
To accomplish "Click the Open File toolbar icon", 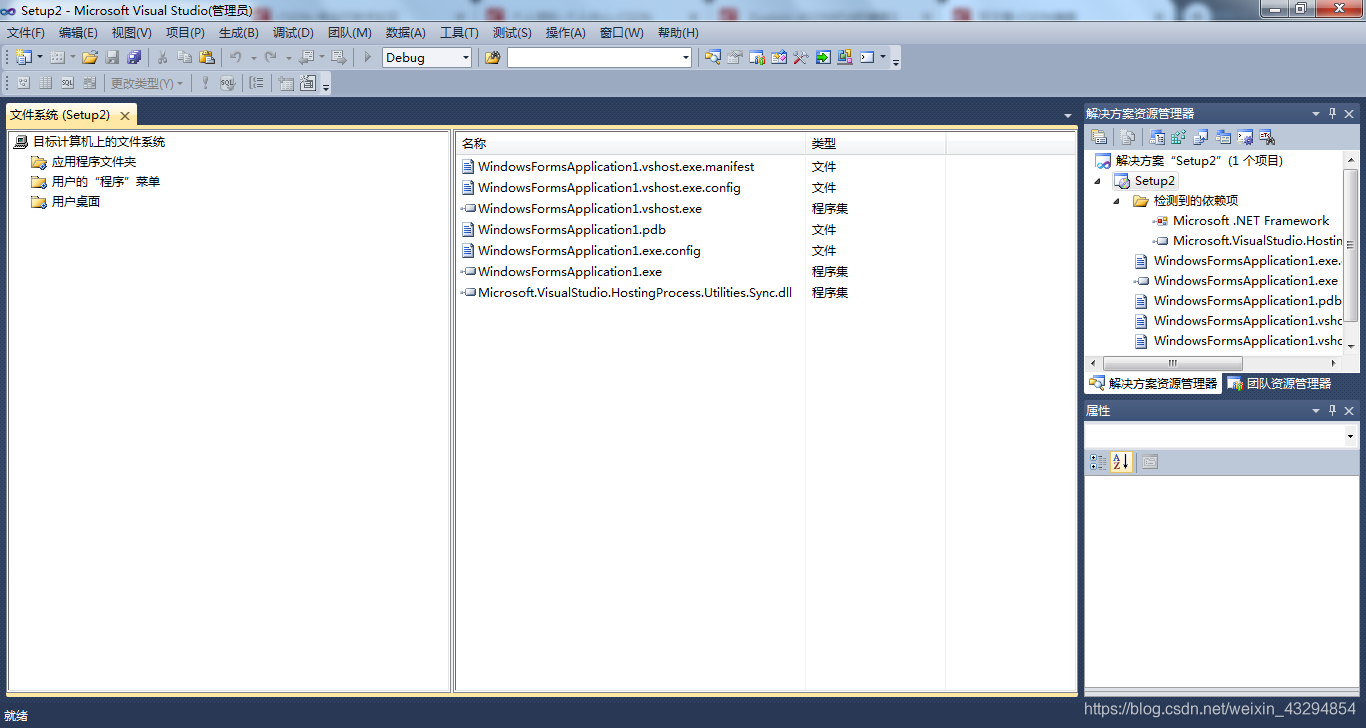I will click(90, 57).
